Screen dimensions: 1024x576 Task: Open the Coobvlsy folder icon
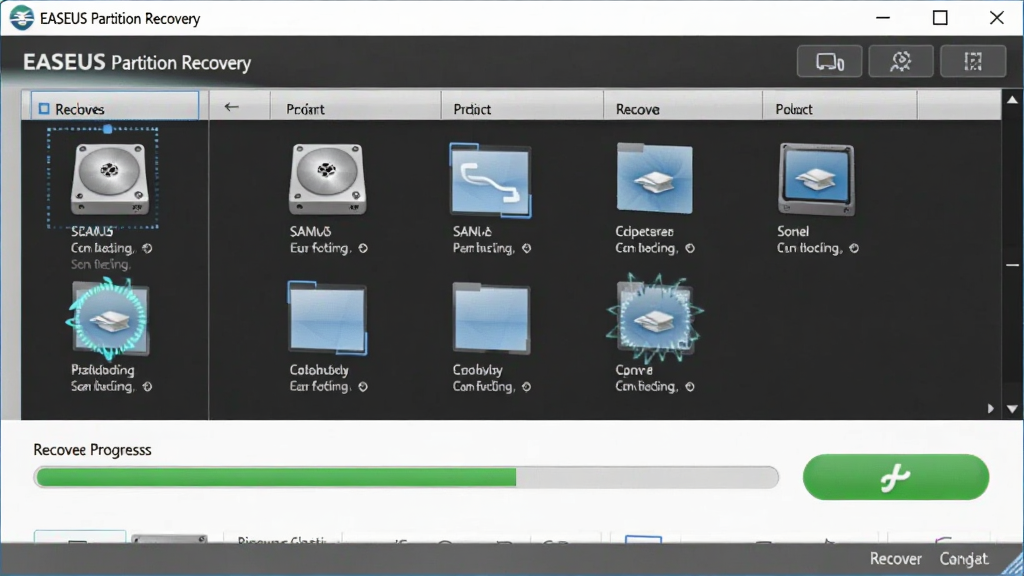click(491, 319)
